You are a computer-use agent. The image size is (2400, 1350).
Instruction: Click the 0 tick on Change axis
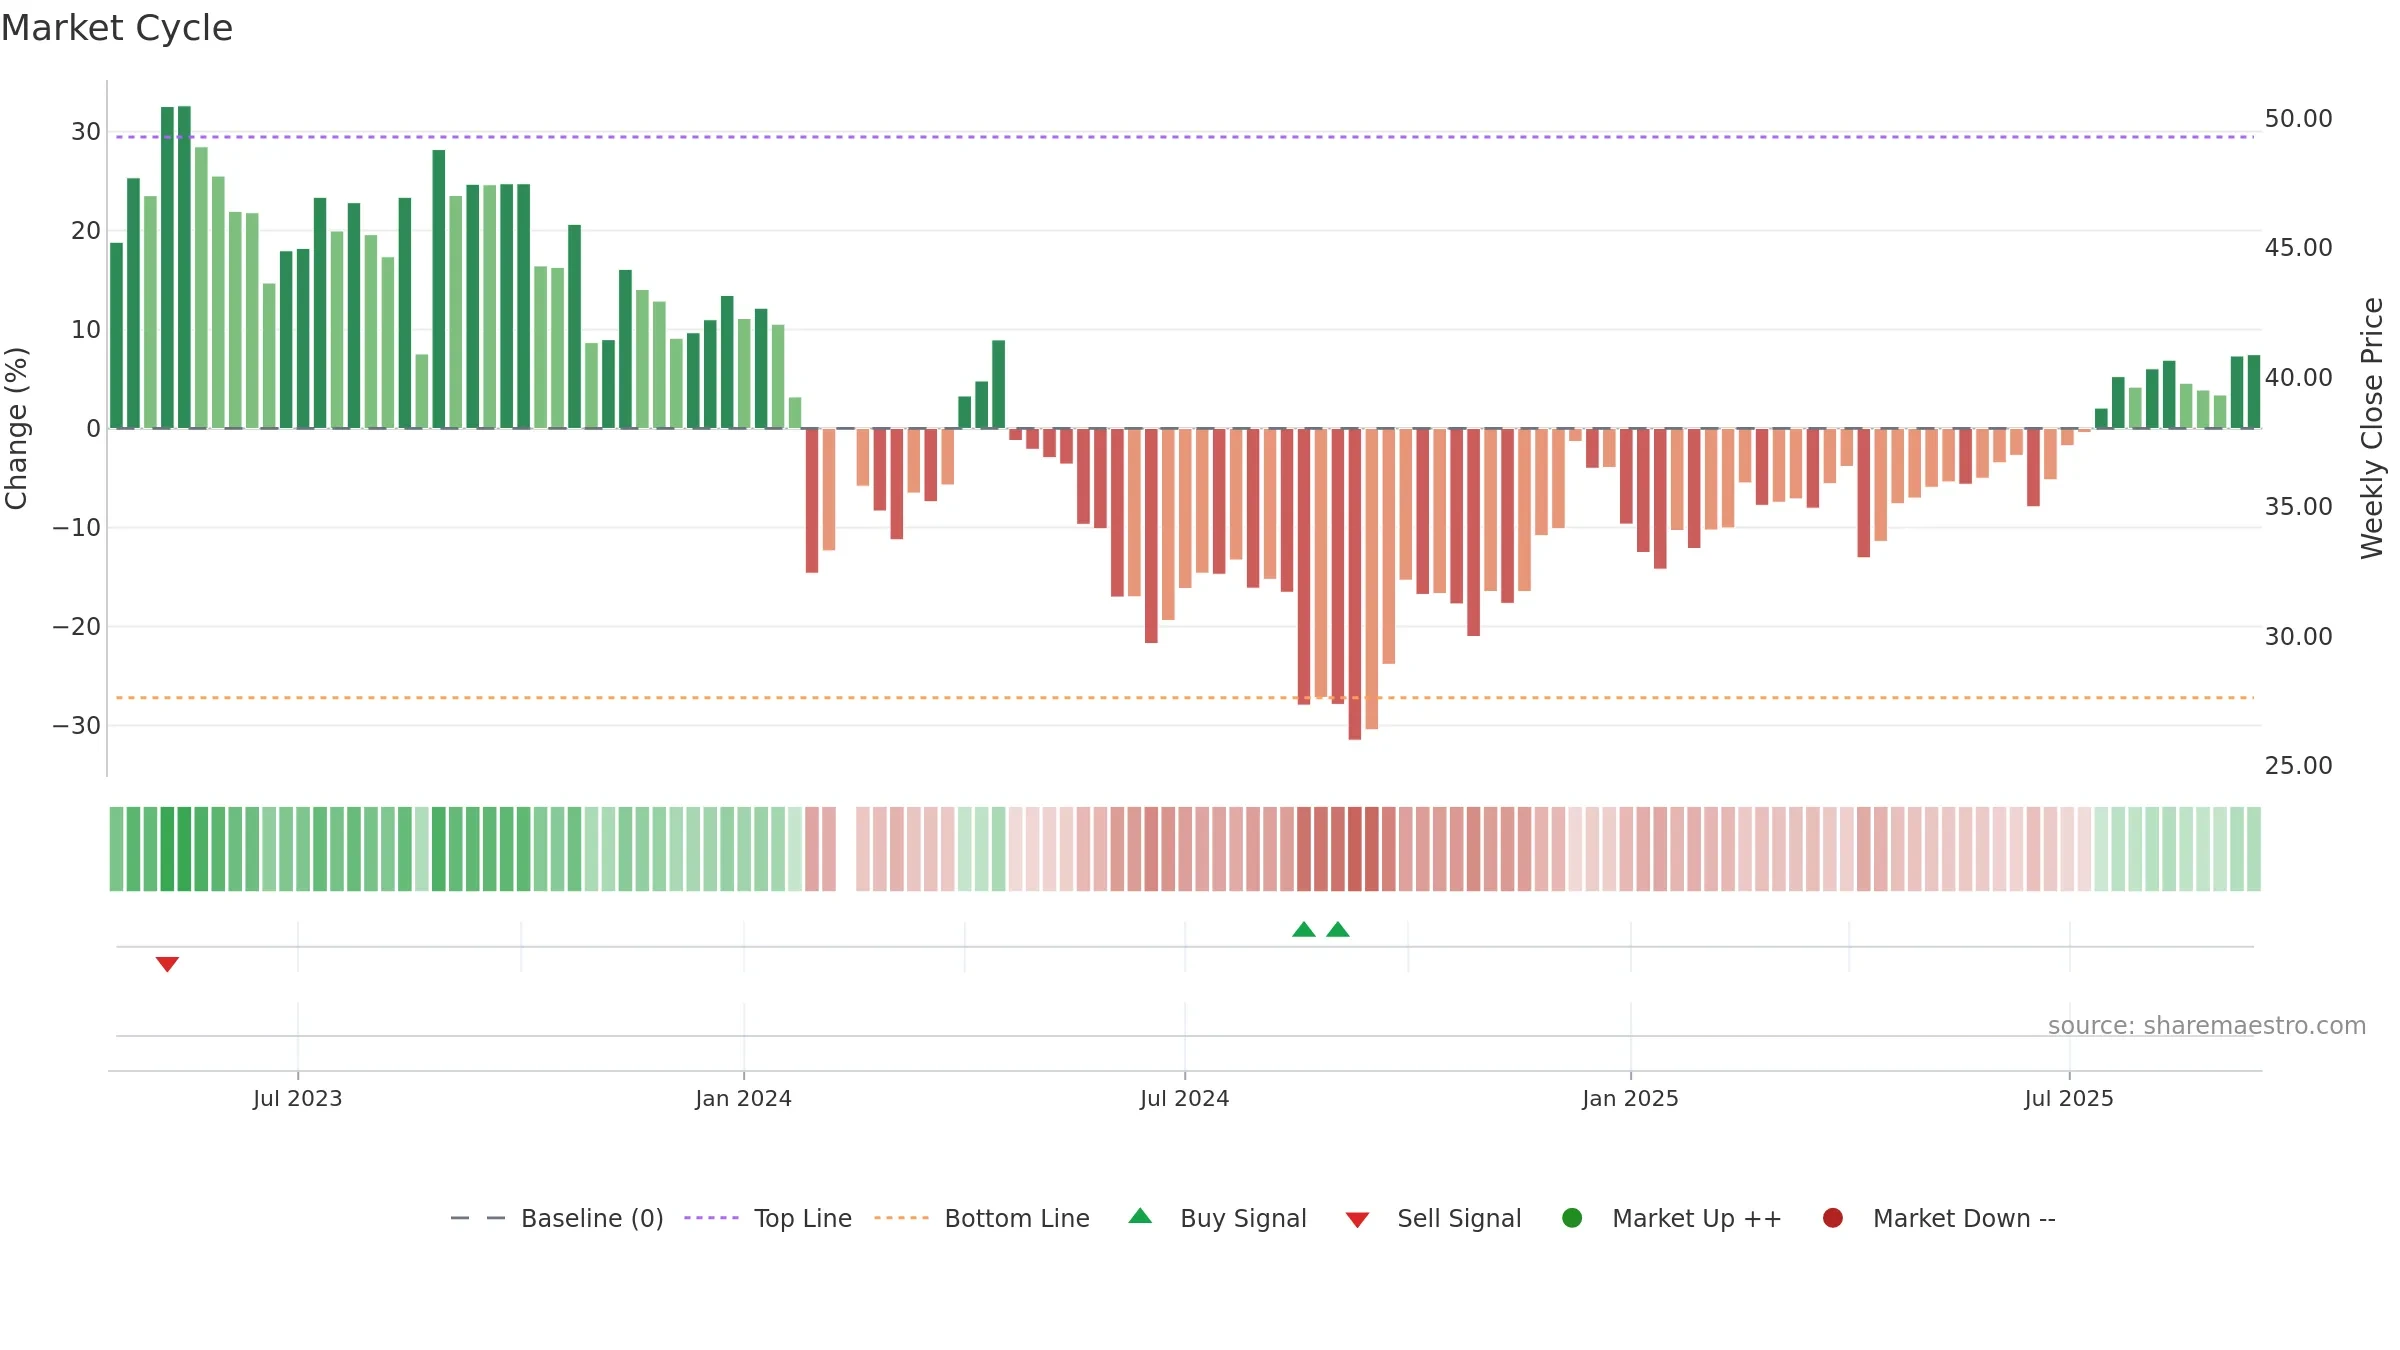pyautogui.click(x=94, y=428)
